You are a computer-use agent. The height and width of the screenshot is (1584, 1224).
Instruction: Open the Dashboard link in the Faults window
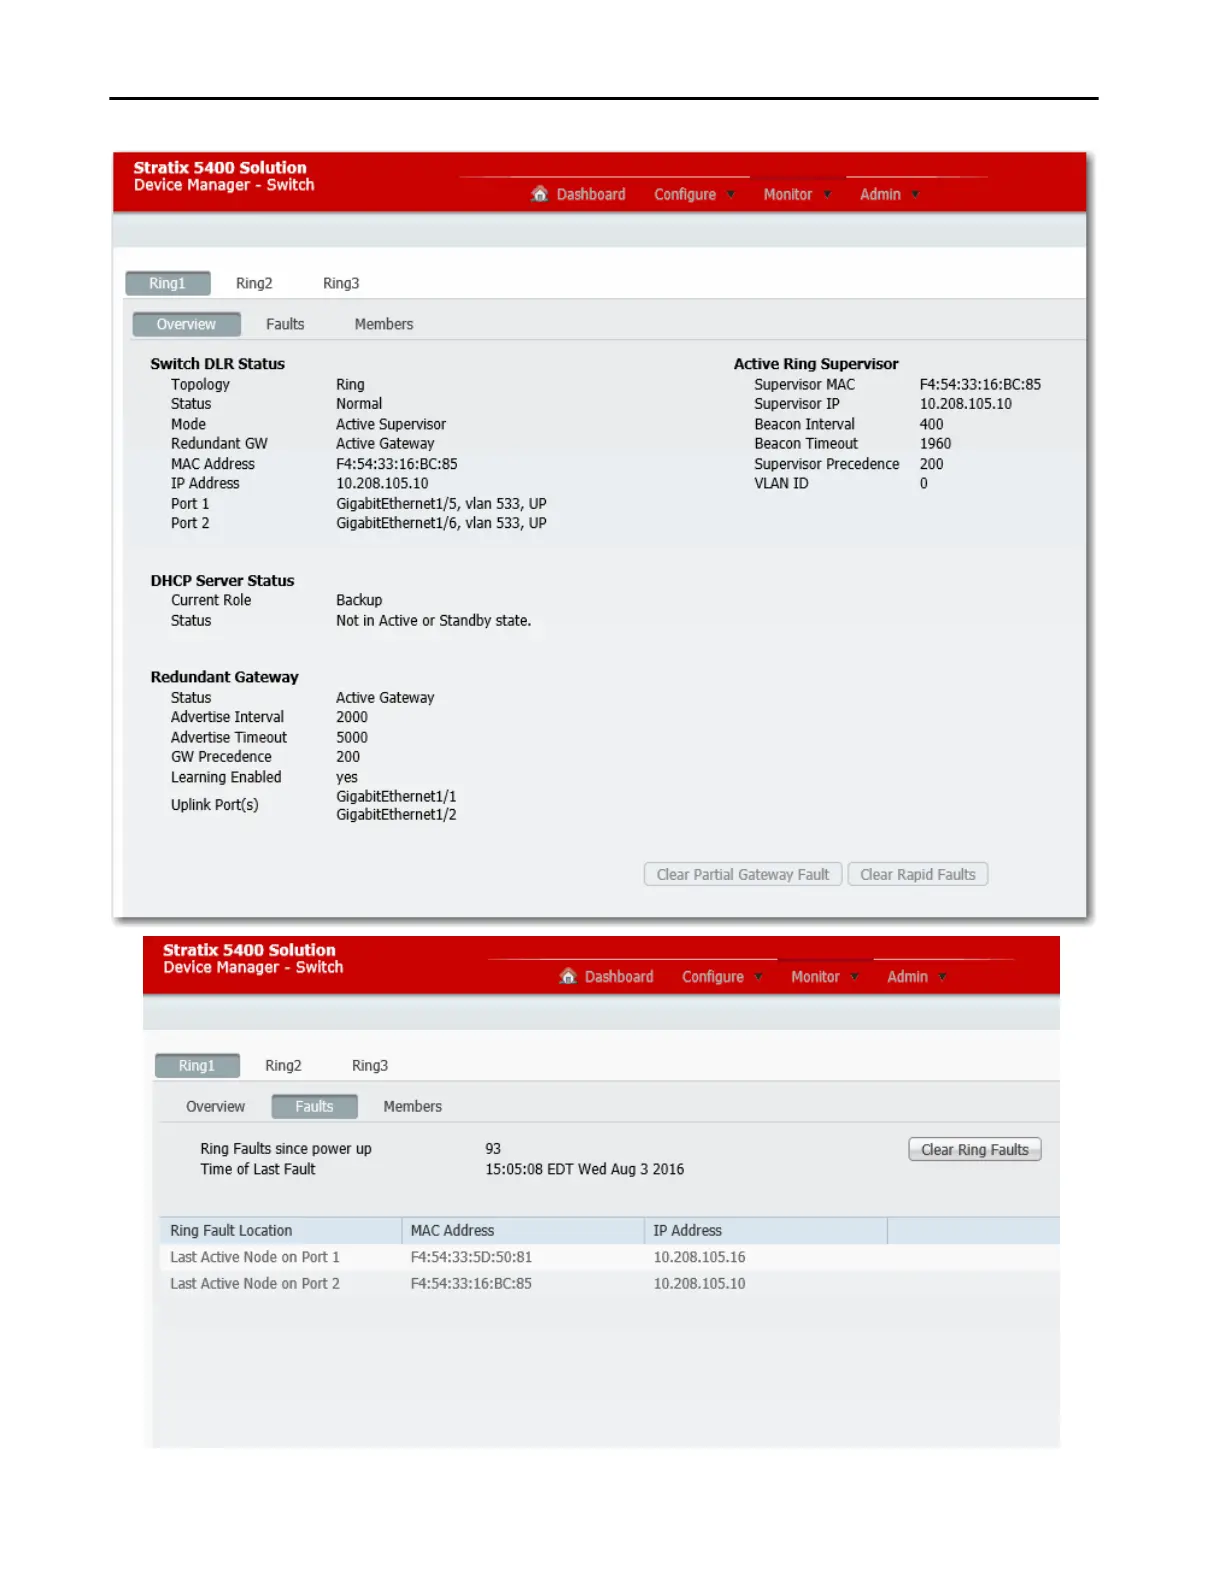[x=619, y=976]
